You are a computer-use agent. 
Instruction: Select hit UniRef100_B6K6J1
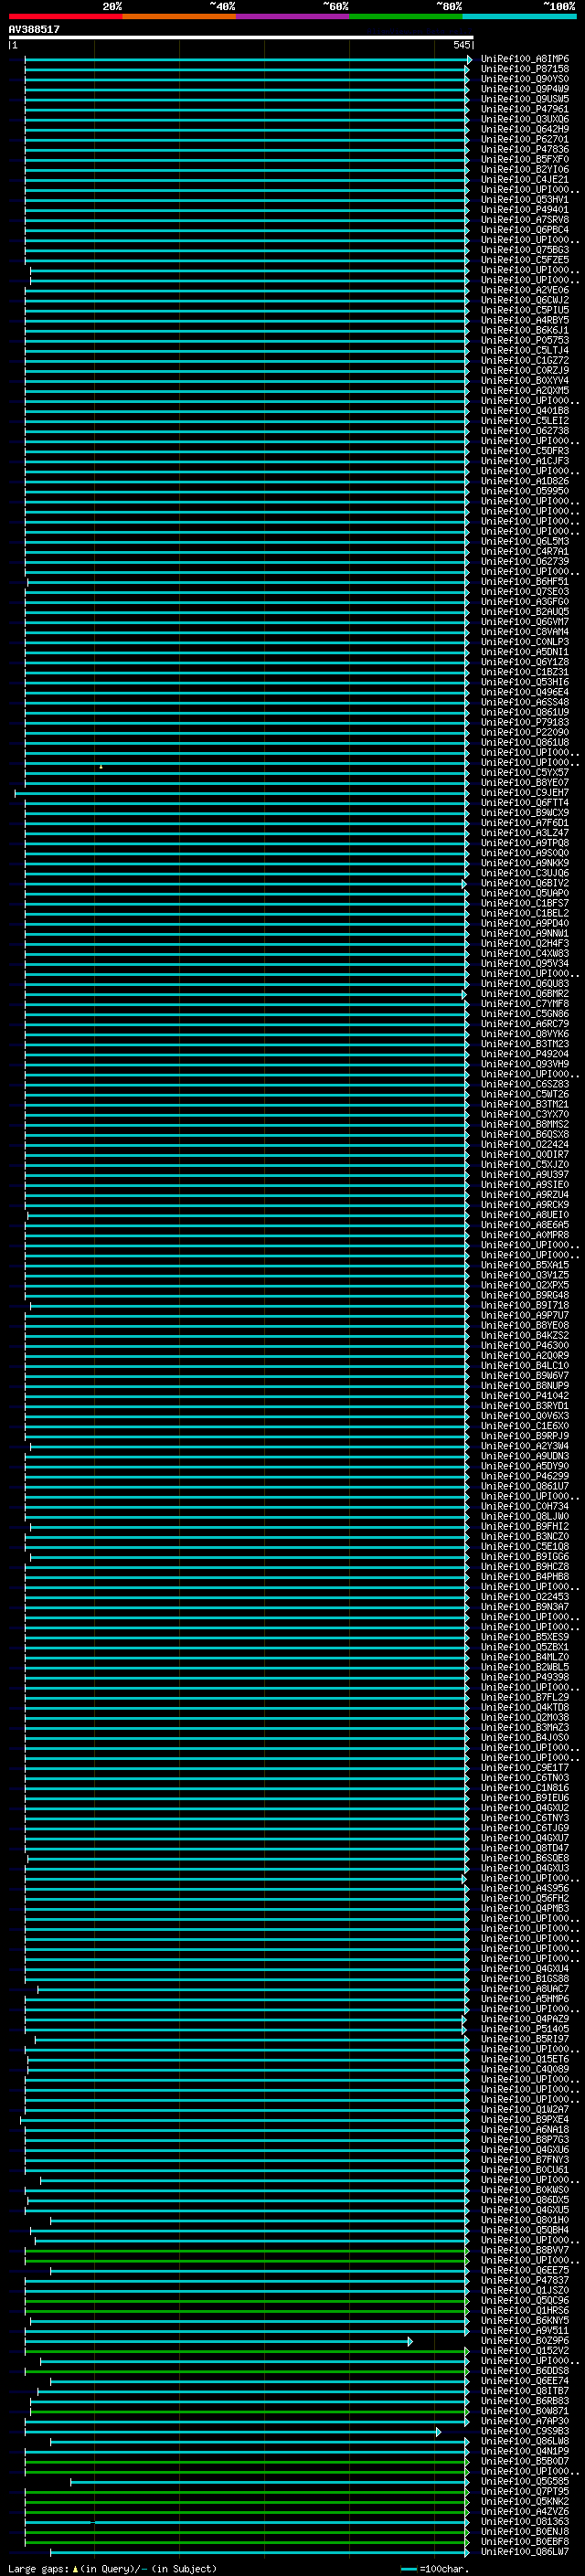coord(525,330)
